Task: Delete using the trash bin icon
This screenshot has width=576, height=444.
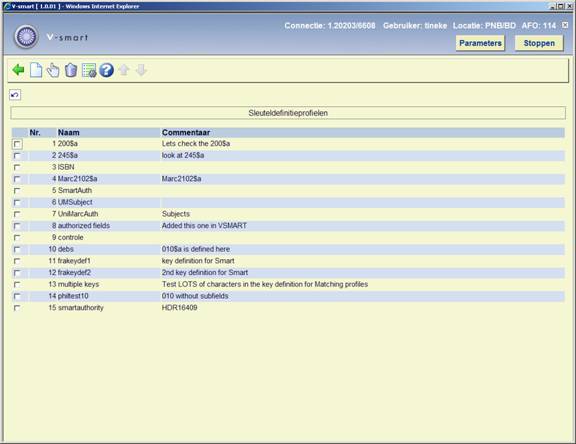Action: (71, 70)
